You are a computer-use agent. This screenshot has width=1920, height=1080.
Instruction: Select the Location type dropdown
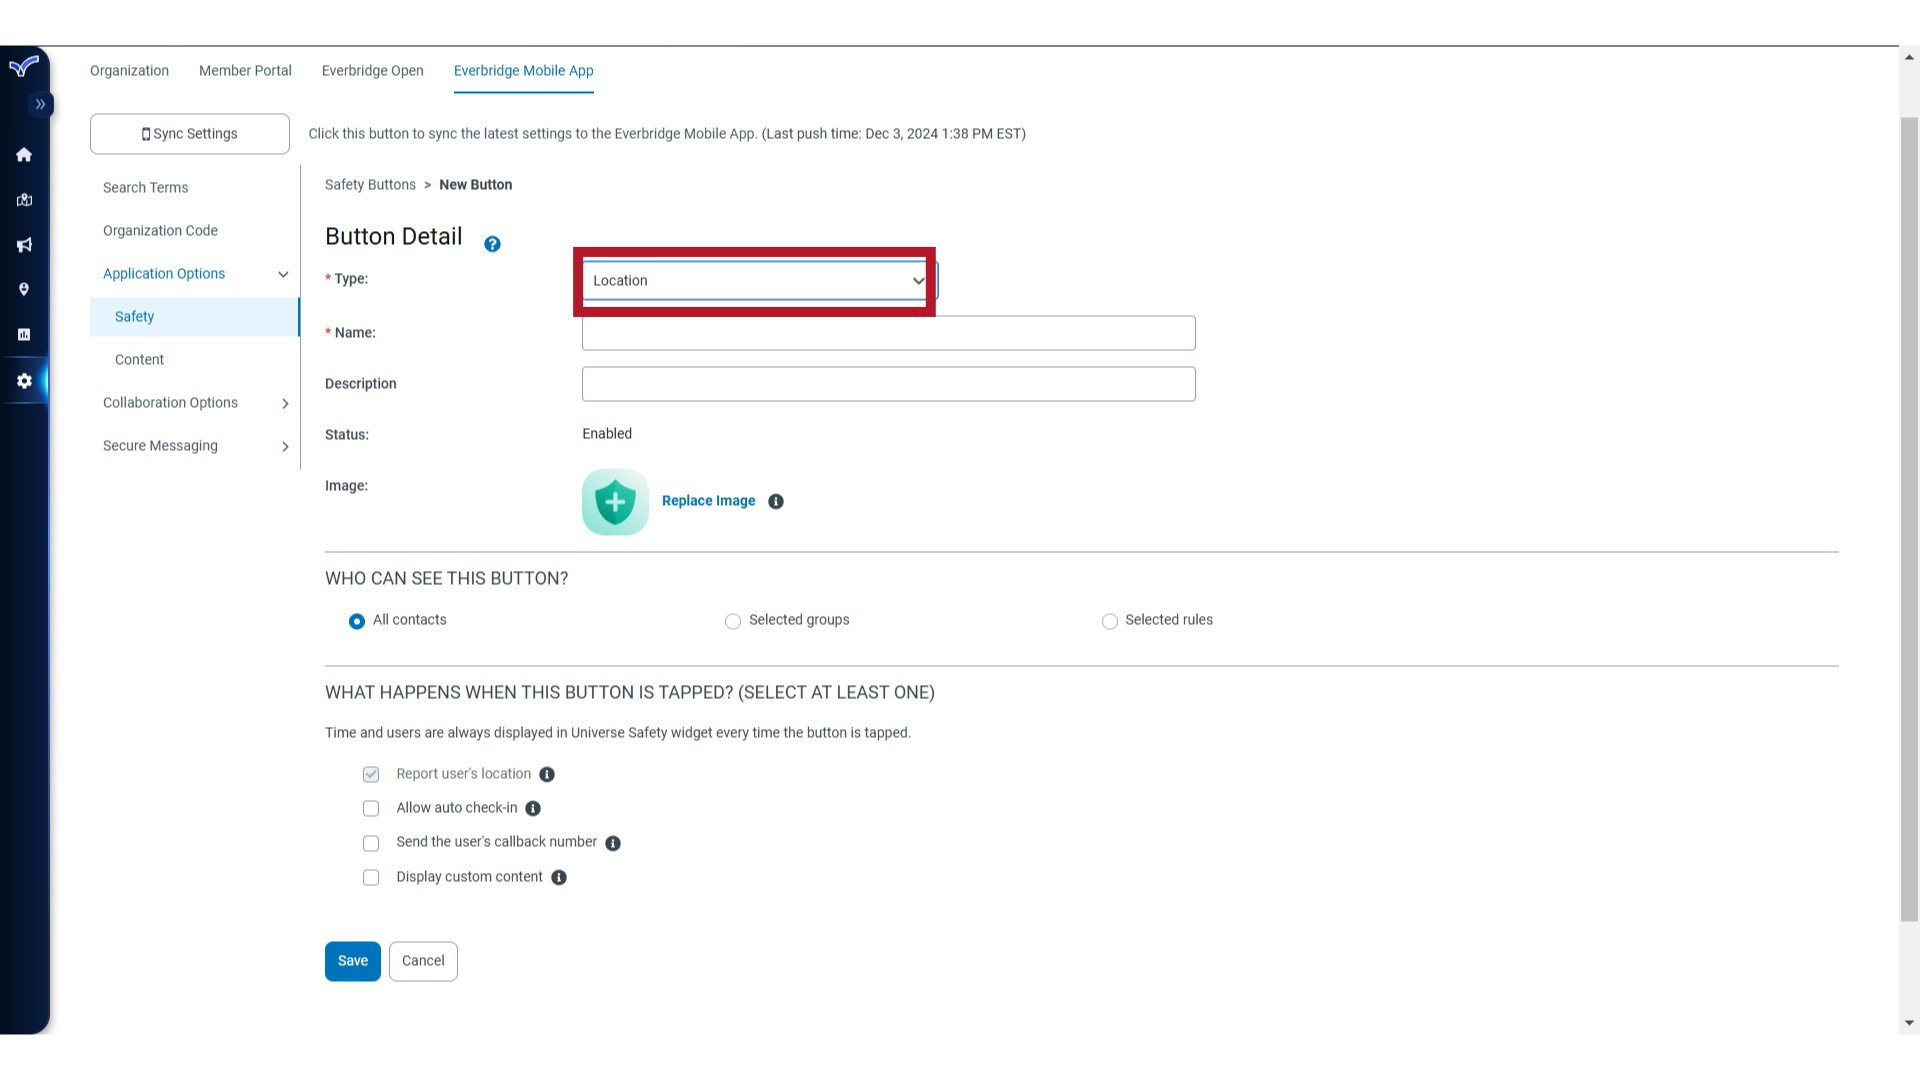pyautogui.click(x=754, y=280)
